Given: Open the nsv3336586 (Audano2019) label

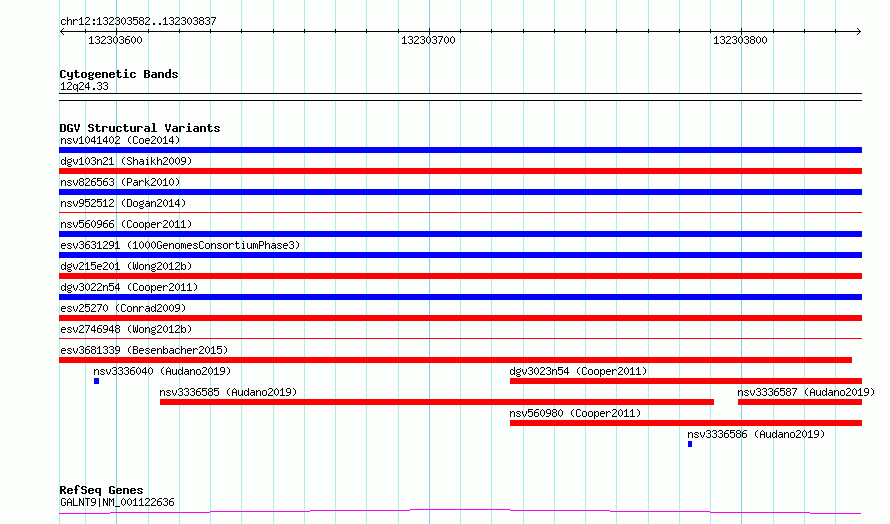Looking at the screenshot, I should point(756,434).
